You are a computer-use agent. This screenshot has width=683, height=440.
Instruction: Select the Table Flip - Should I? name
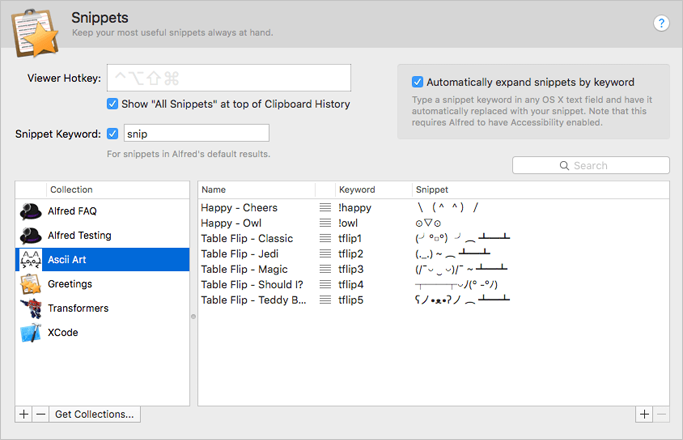click(x=252, y=284)
